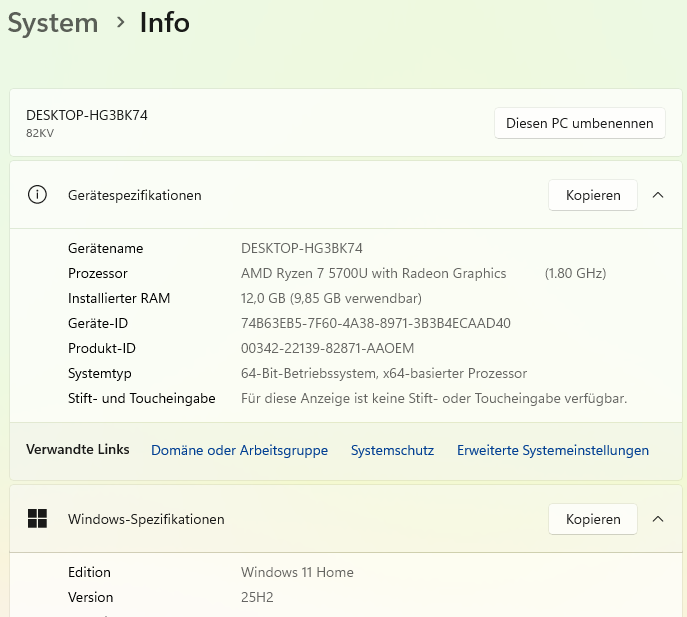Image resolution: width=687 pixels, height=617 pixels.
Task: Click the Installierter RAM label
Action: click(x=119, y=298)
